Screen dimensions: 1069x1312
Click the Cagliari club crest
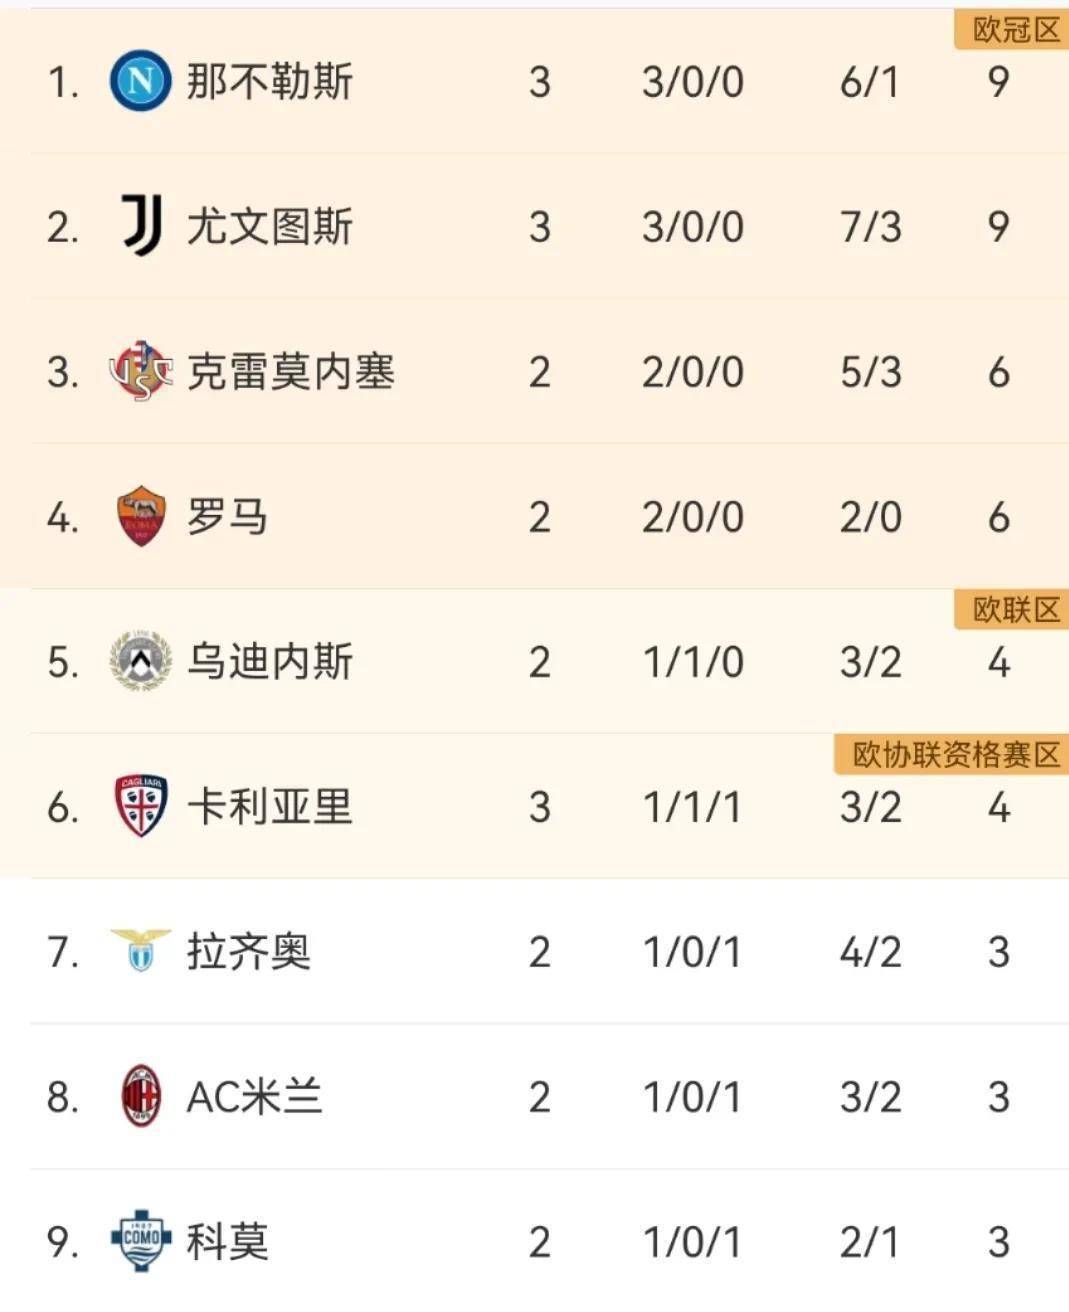point(140,806)
